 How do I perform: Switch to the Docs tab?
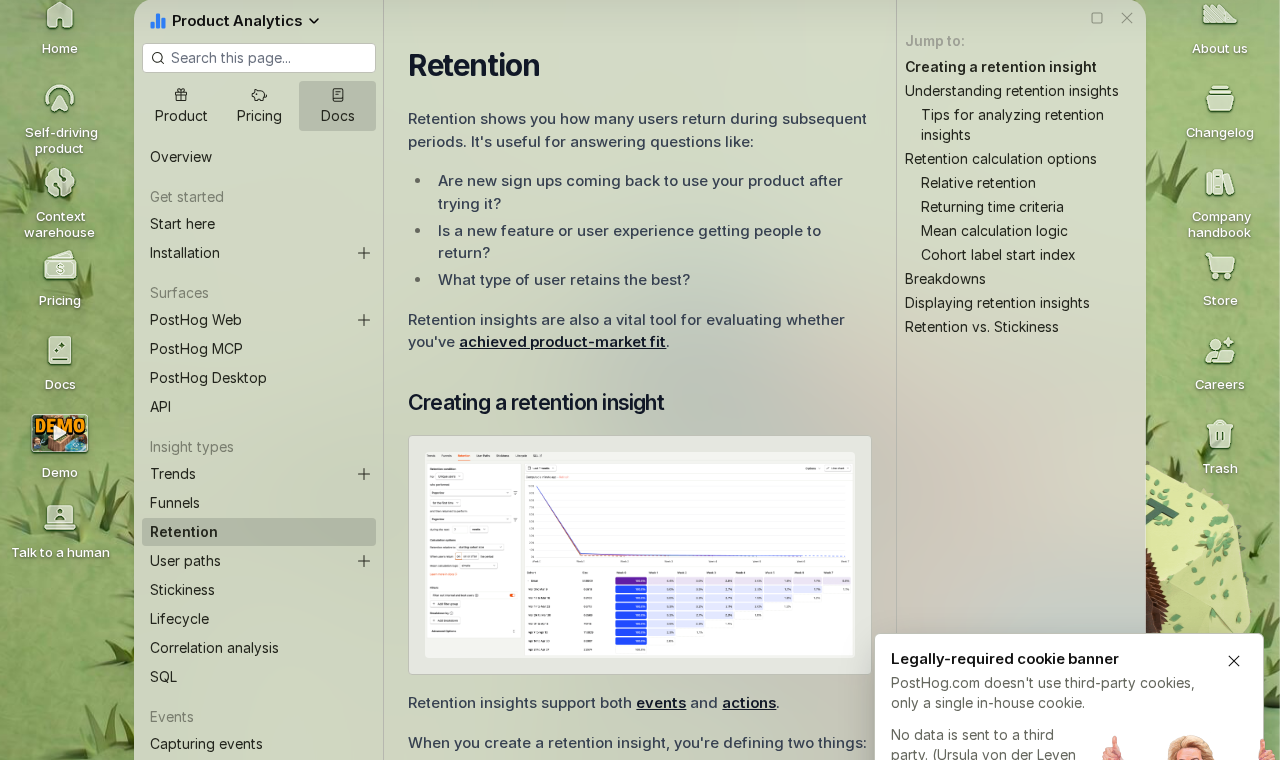[x=338, y=106]
